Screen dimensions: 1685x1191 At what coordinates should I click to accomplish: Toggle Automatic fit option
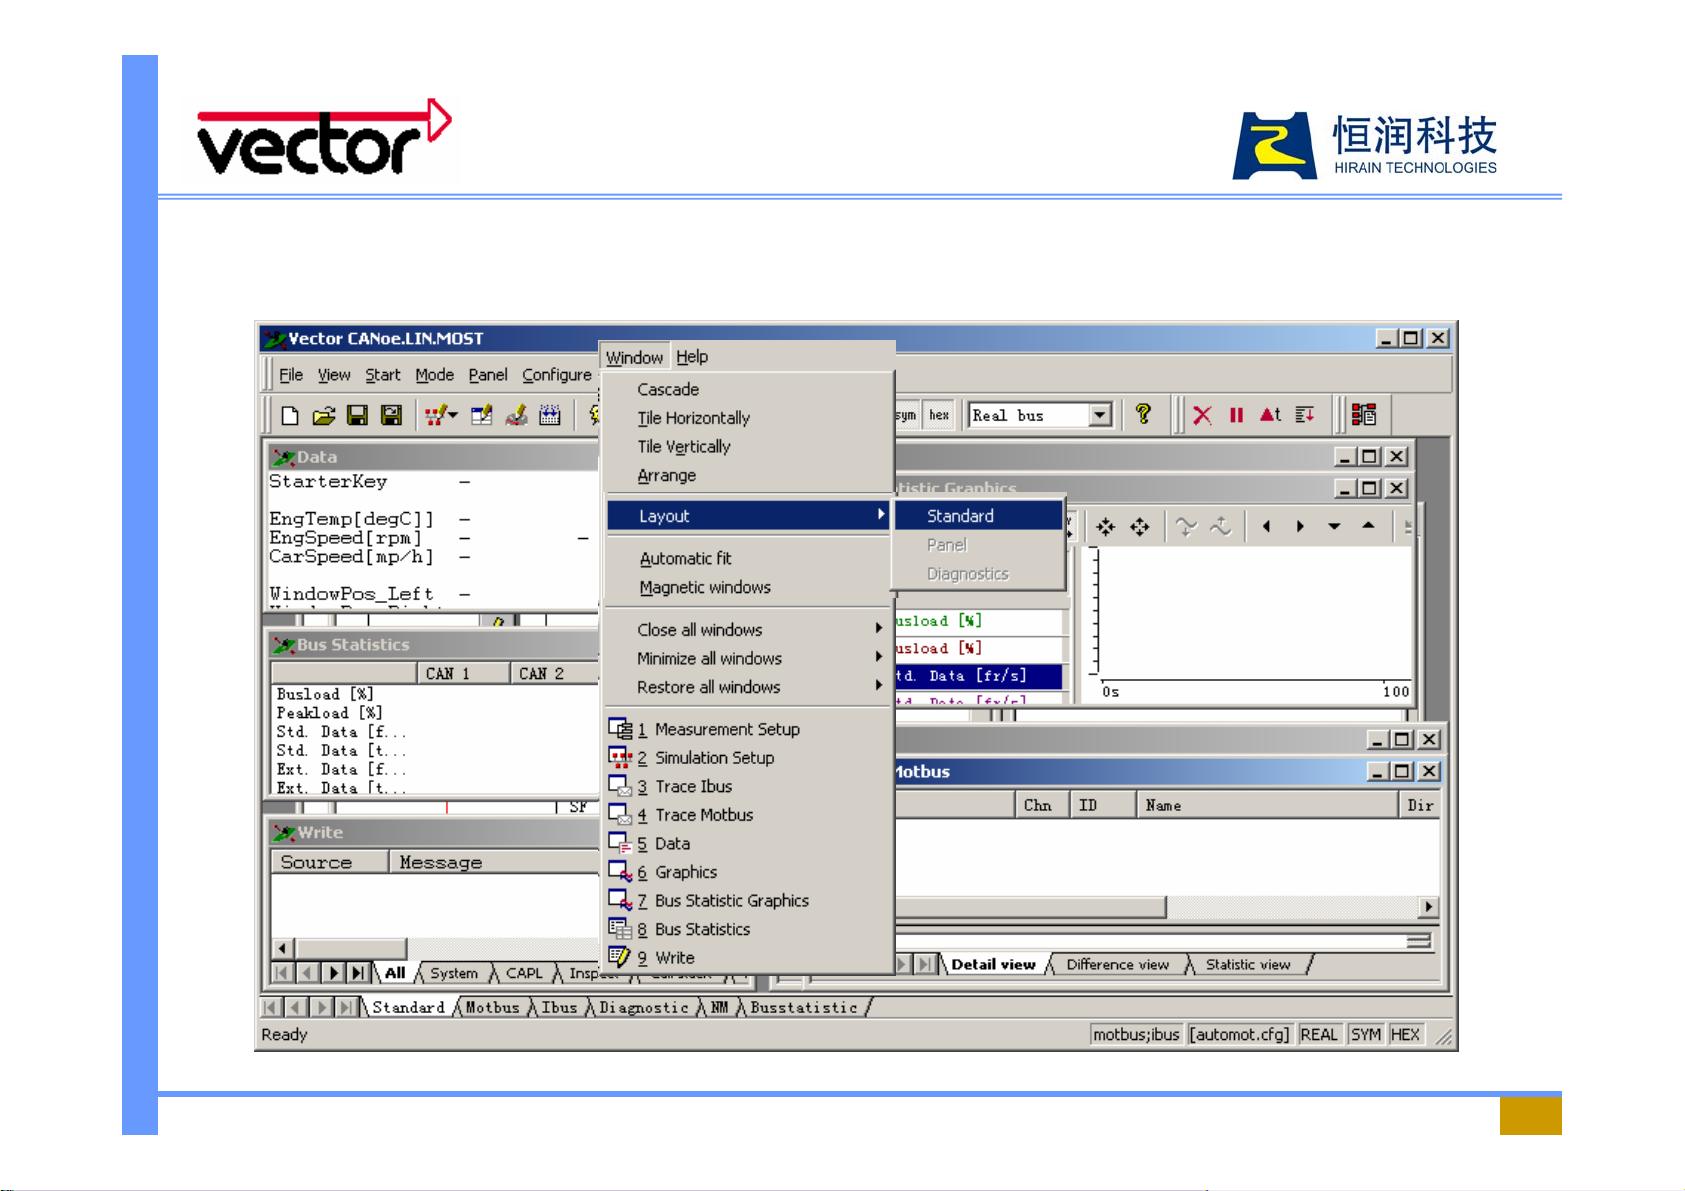point(748,558)
